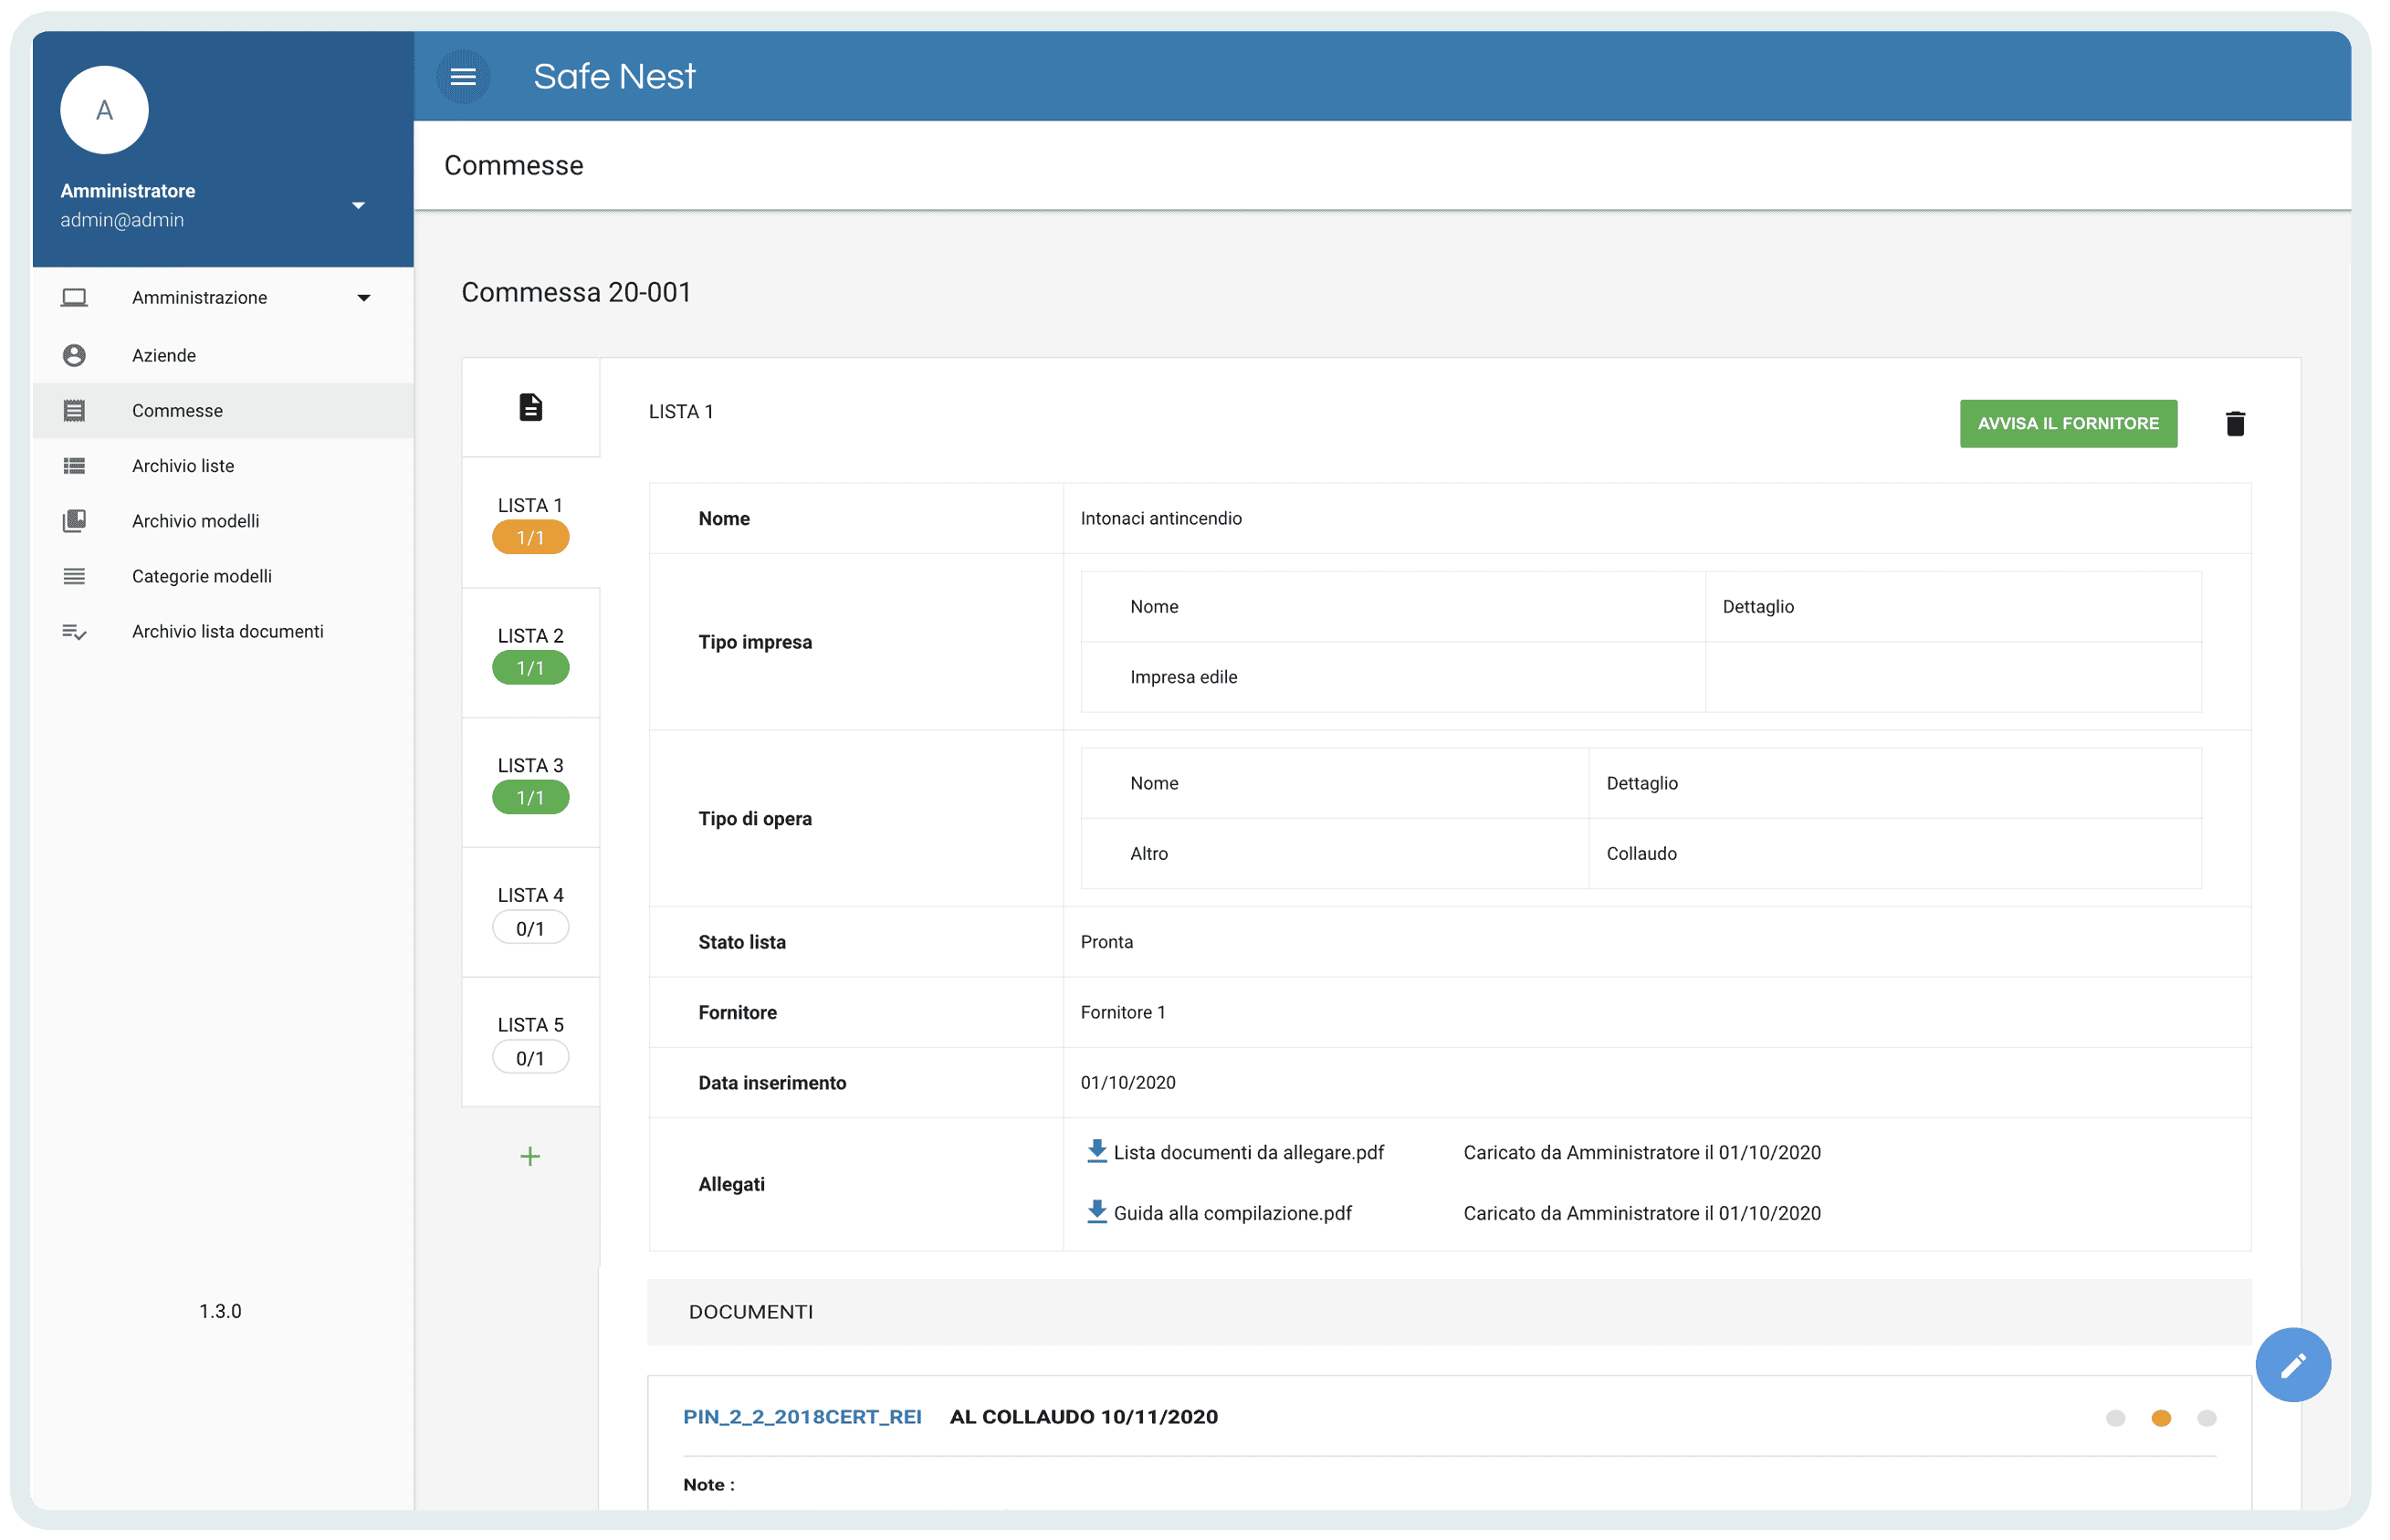
Task: Open the hamburger menu in header
Action: (x=463, y=77)
